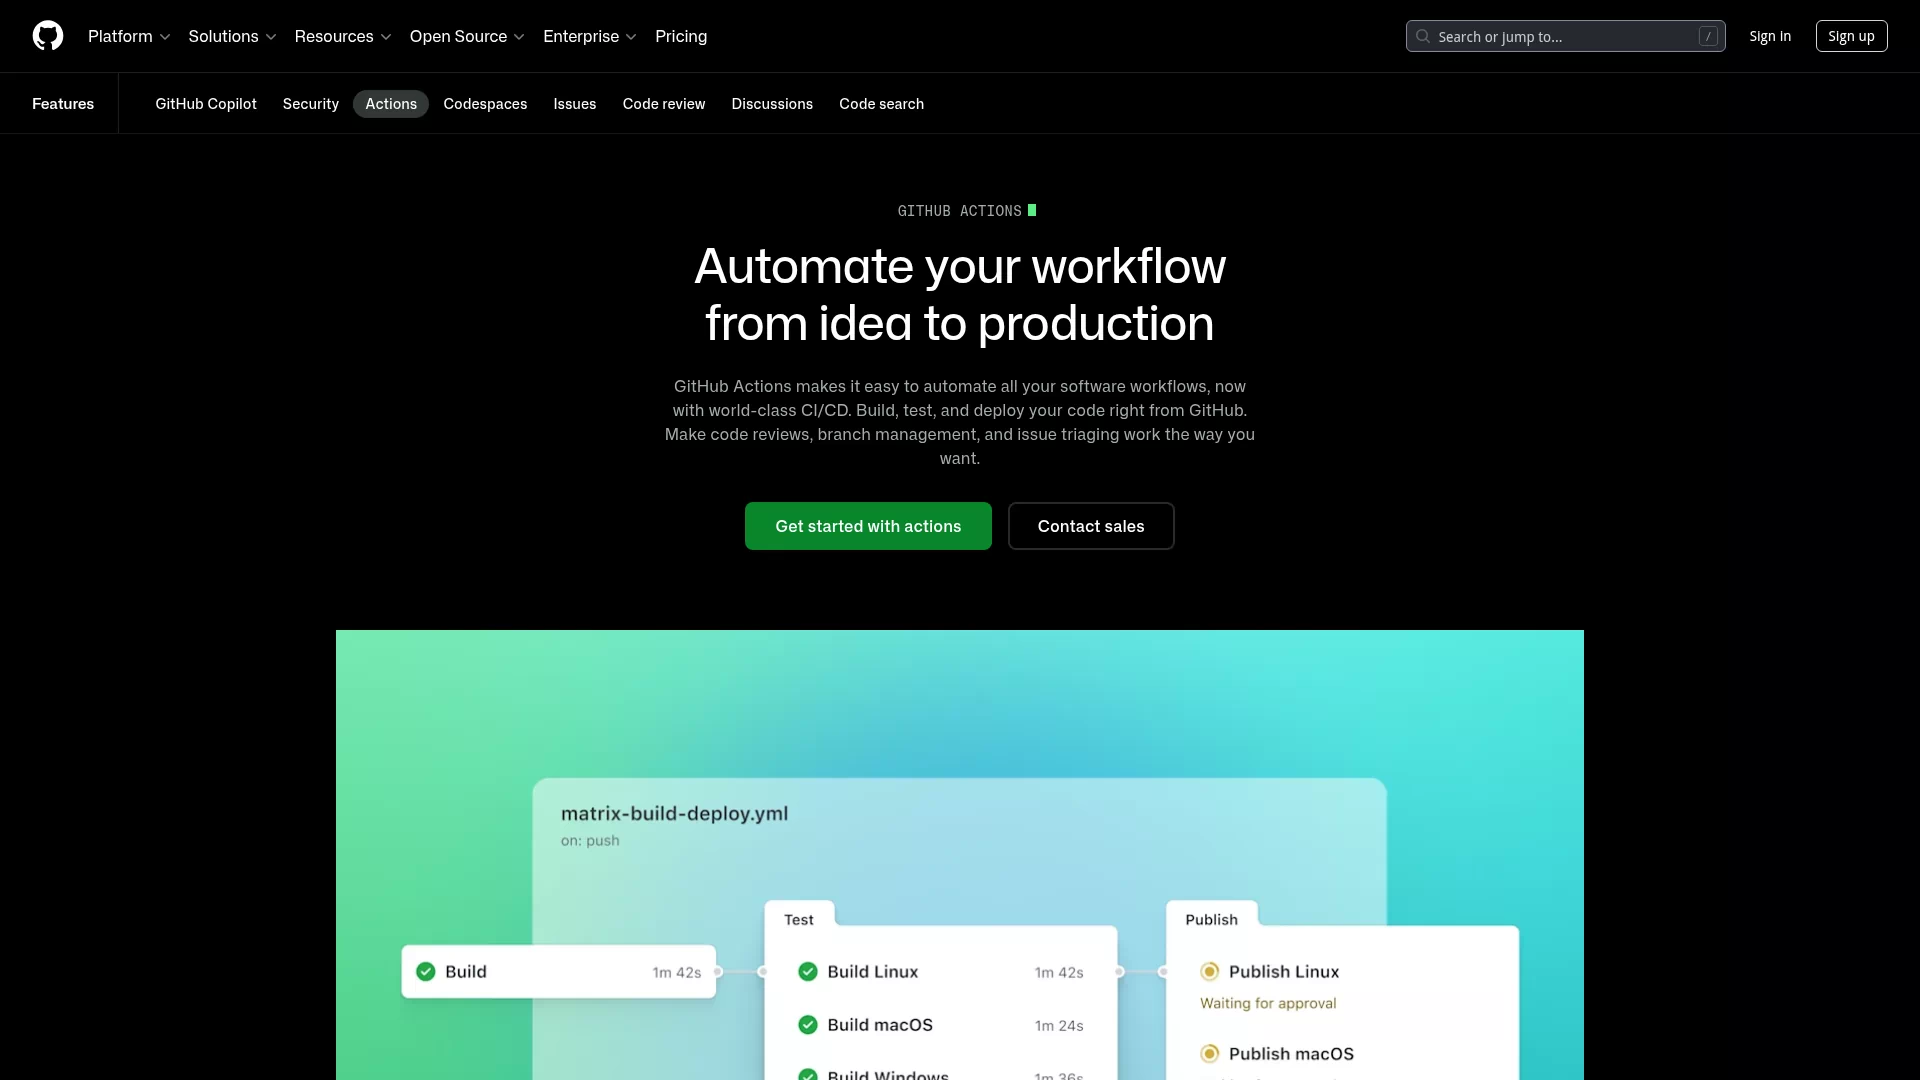Click the Publish macOS job label
1920x1080 pixels.
1291,1053
